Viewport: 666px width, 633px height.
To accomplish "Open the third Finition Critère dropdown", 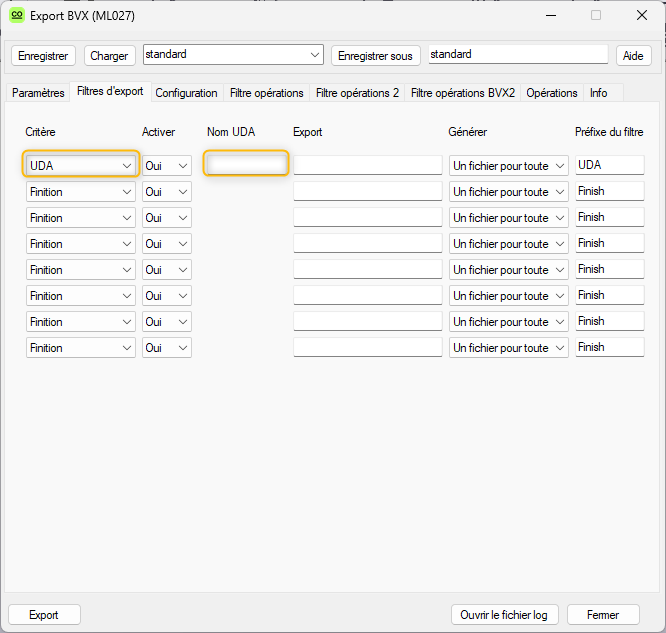I will (81, 244).
